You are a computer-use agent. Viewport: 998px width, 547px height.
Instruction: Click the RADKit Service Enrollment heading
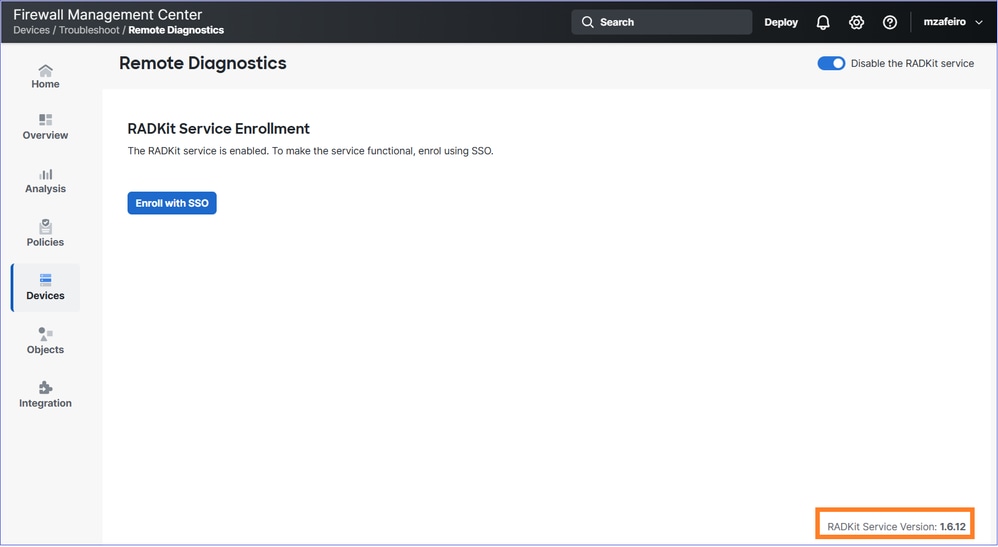[x=218, y=129]
